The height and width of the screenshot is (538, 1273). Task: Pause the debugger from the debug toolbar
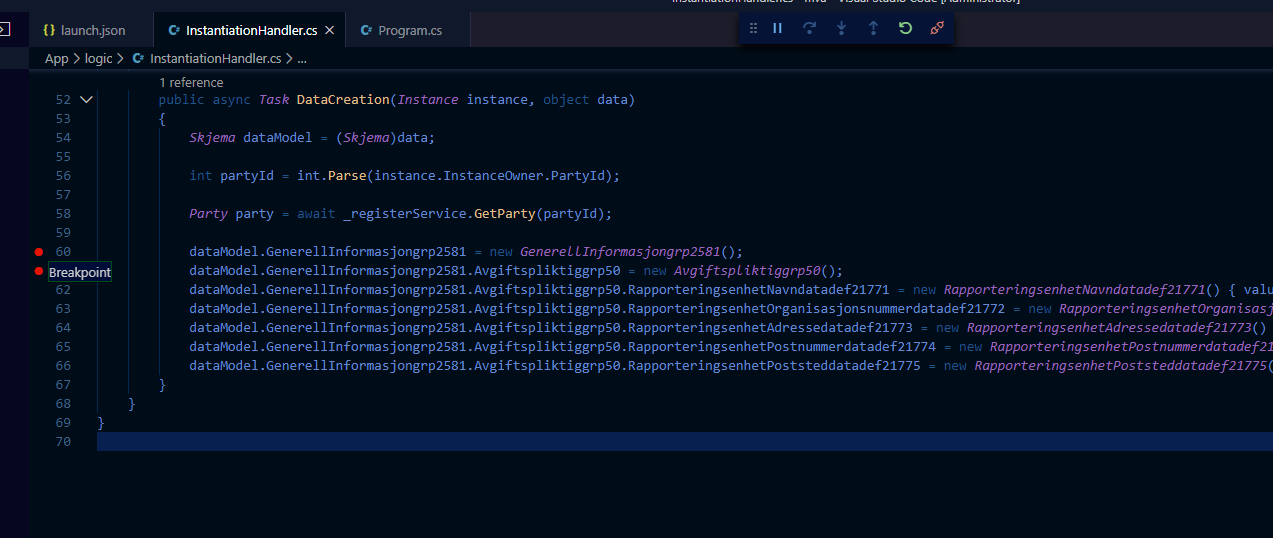[x=777, y=29]
